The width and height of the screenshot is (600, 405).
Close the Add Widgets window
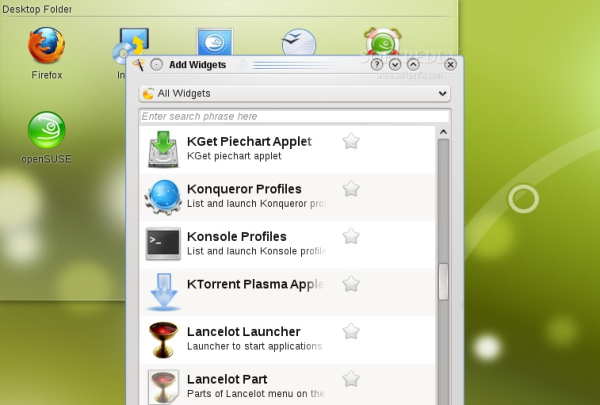pyautogui.click(x=450, y=64)
